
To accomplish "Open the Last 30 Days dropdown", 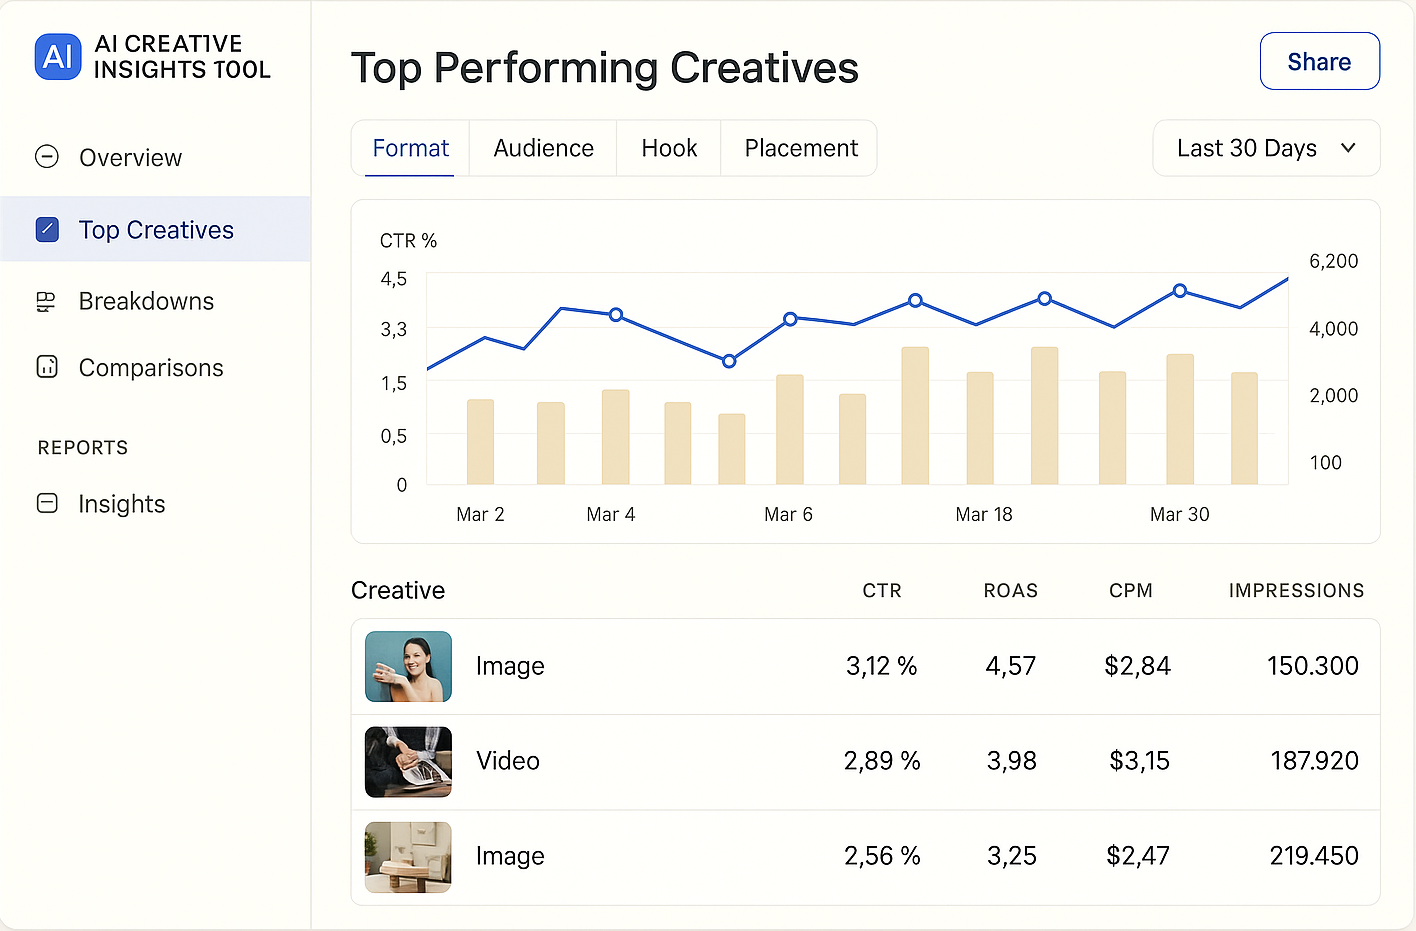I will tap(1266, 148).
